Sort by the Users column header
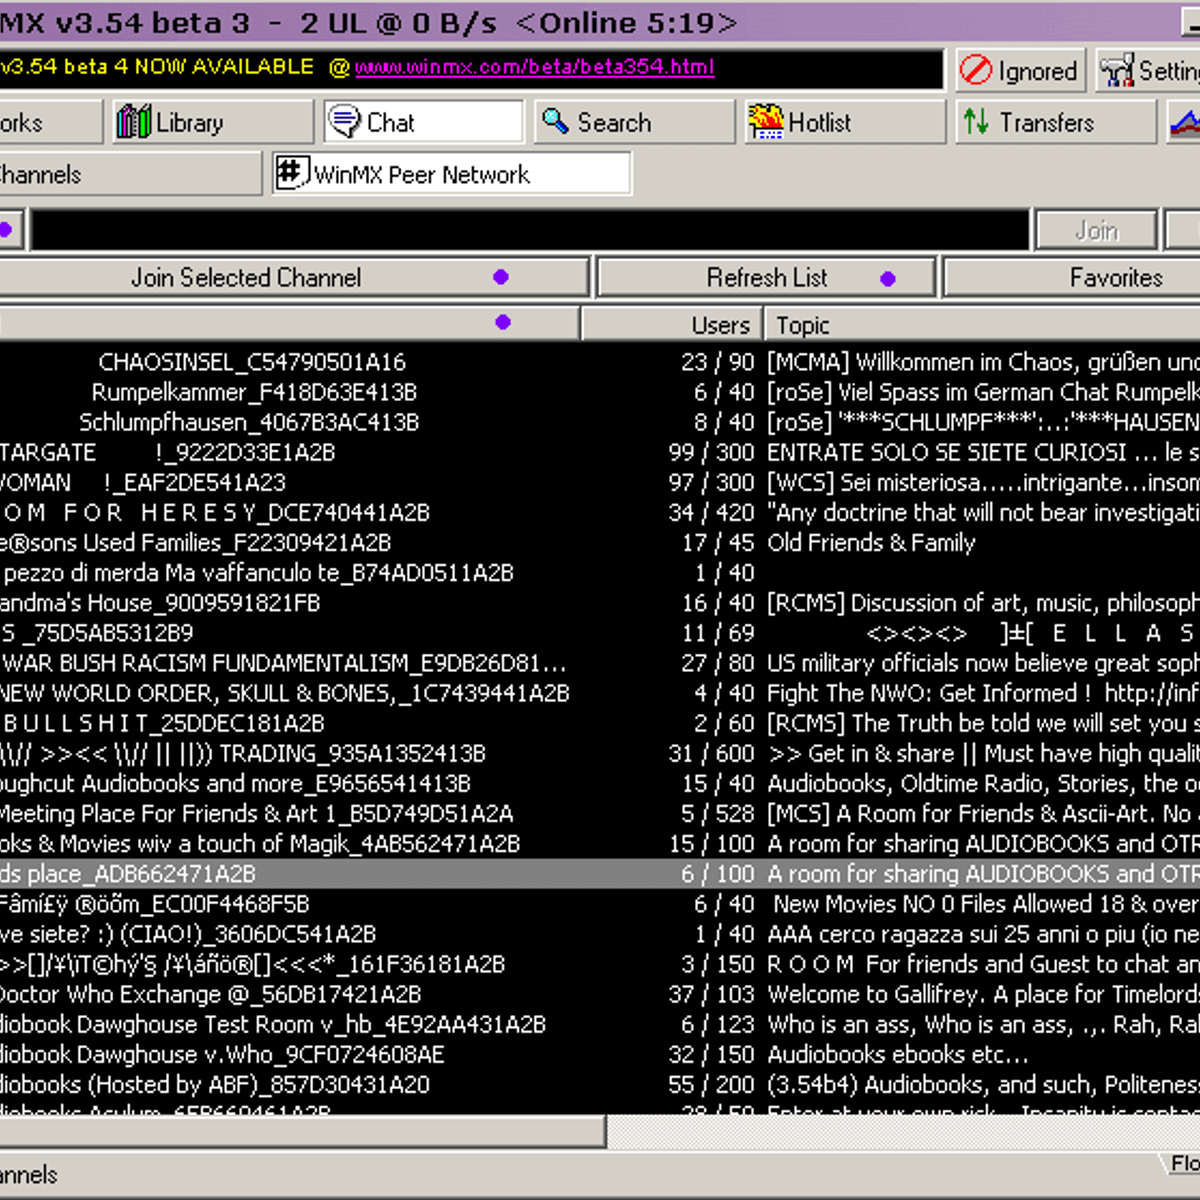The height and width of the screenshot is (1200, 1200). (x=672, y=325)
